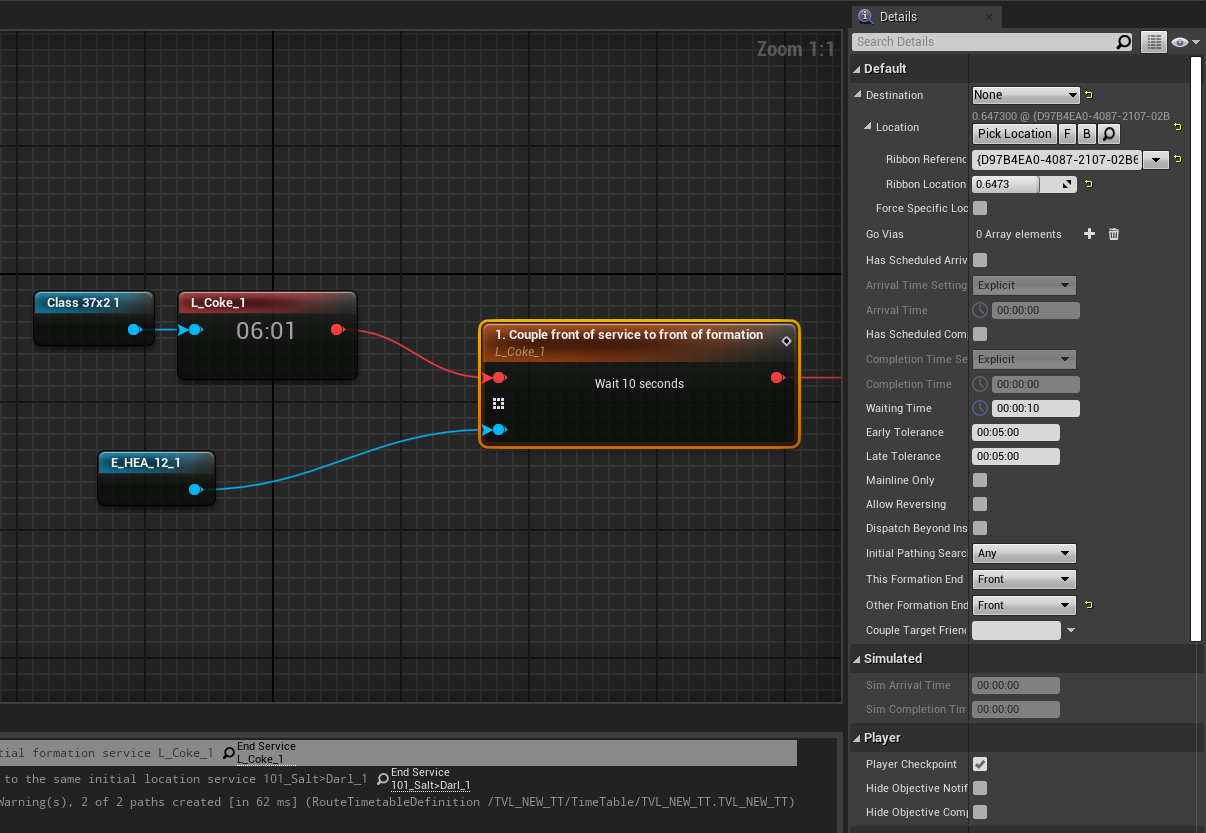Click the Details panel vertical scrollbar
Screen dimensions: 1206x833
(1197, 348)
